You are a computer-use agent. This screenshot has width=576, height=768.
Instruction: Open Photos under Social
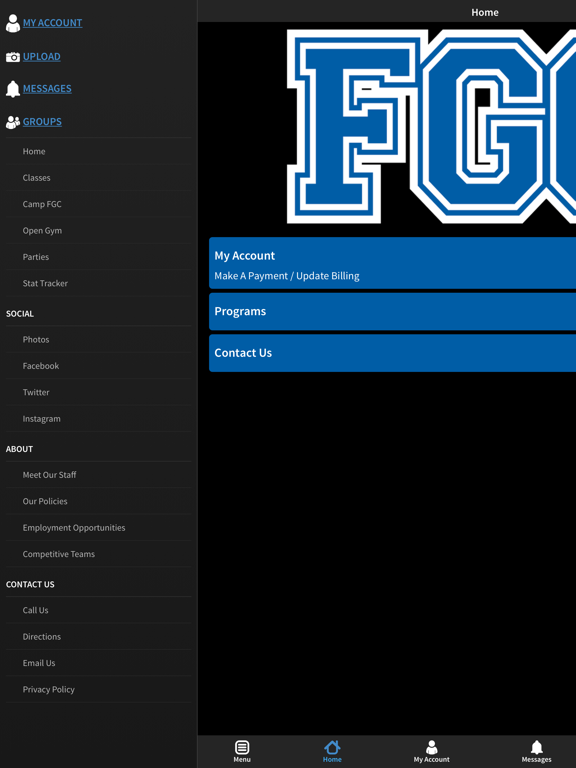point(98,339)
